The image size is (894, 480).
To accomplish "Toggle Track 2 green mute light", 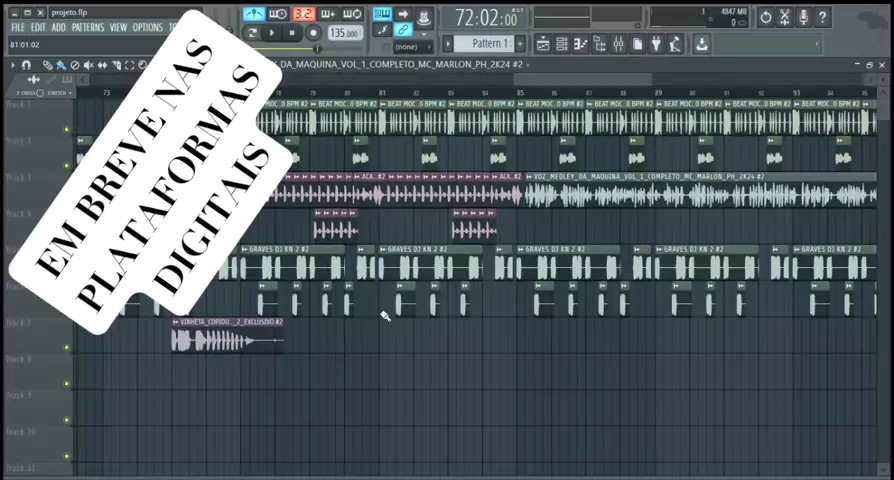I will [67, 166].
